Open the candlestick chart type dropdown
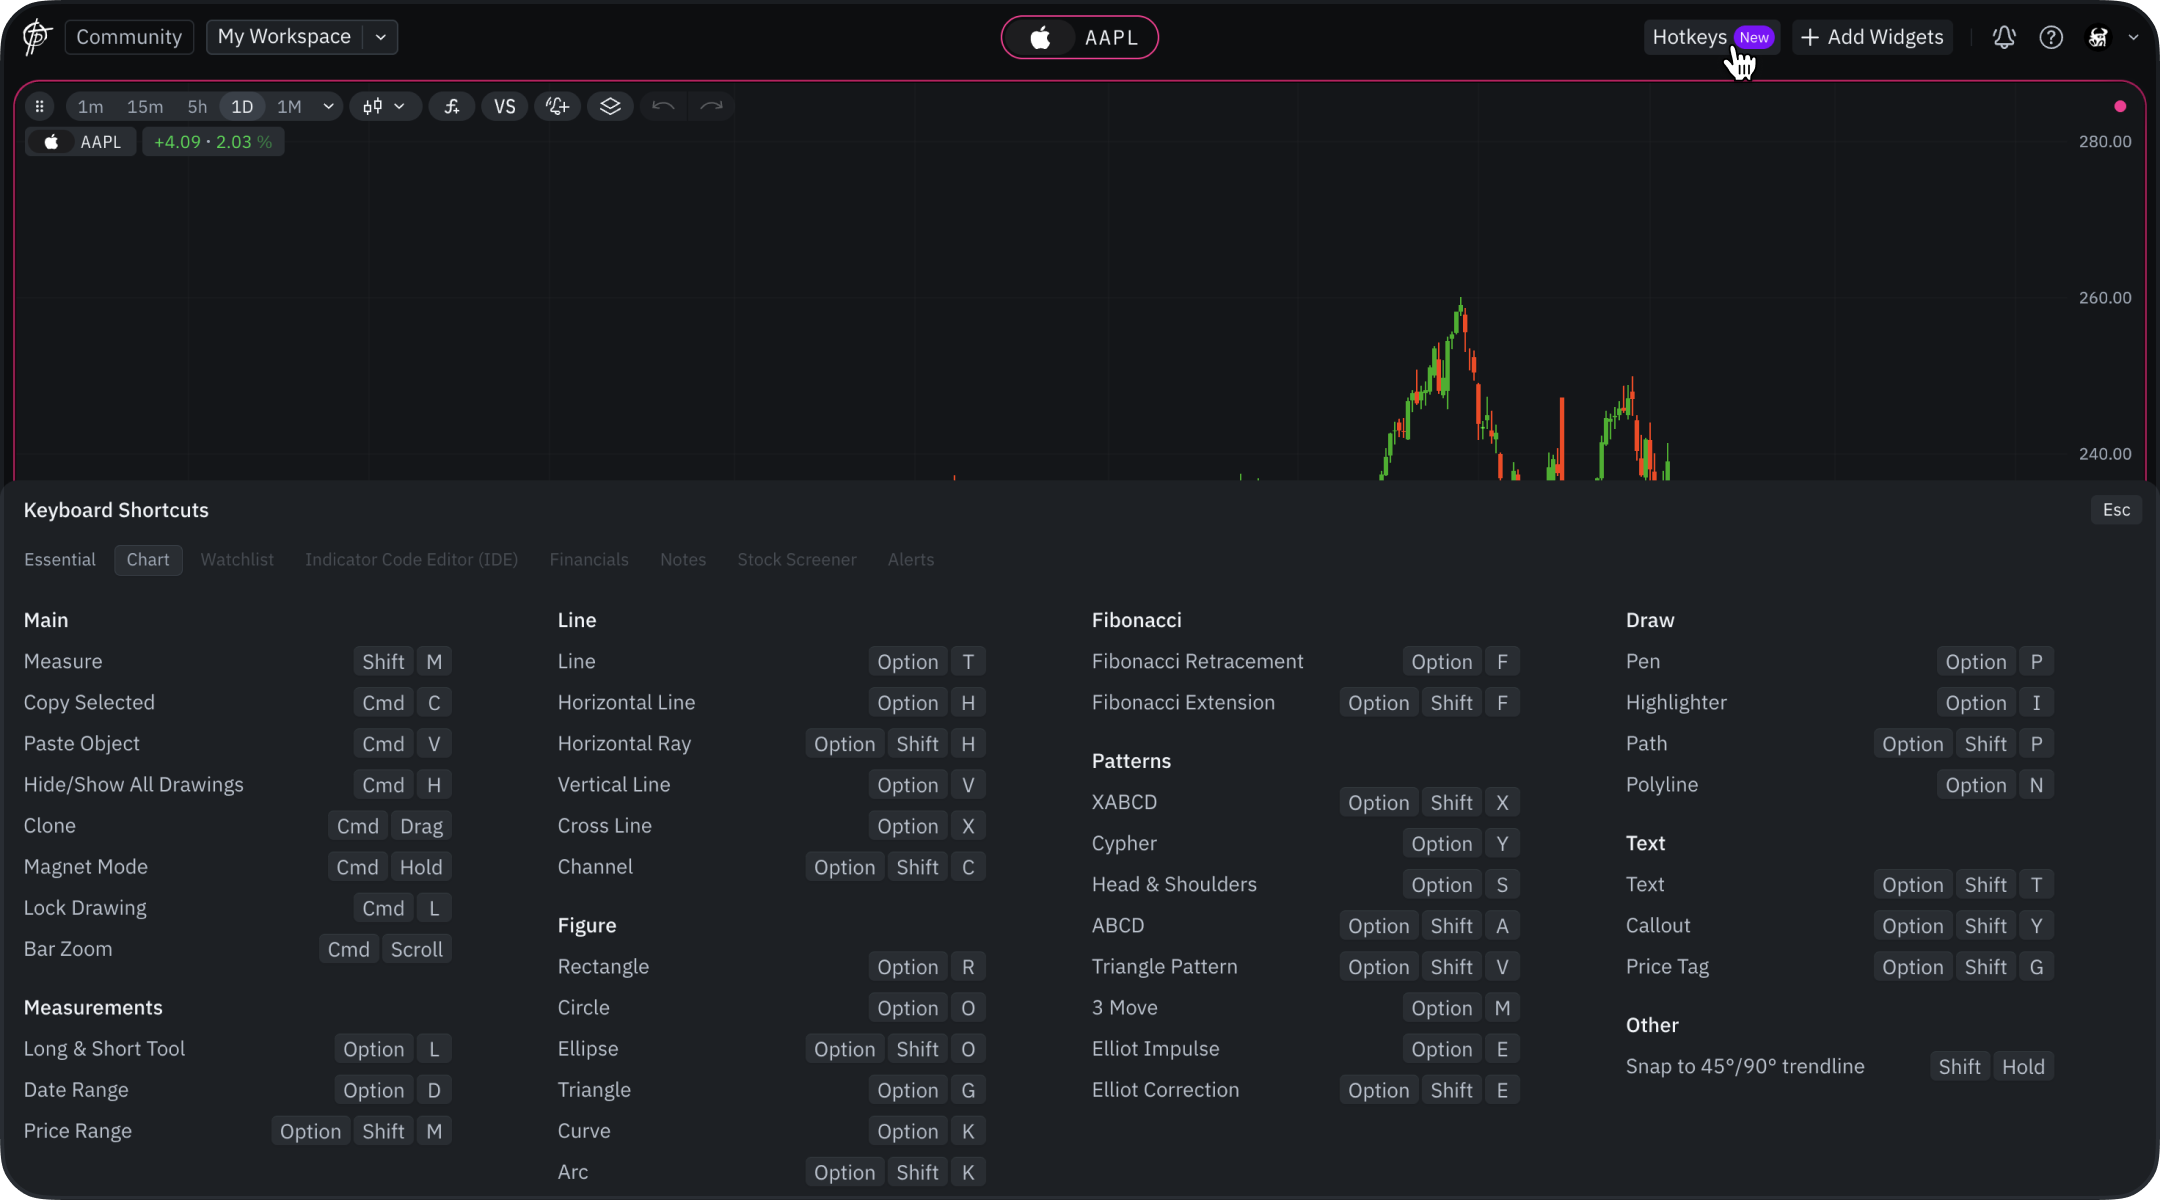The height and width of the screenshot is (1200, 2160). 384,106
